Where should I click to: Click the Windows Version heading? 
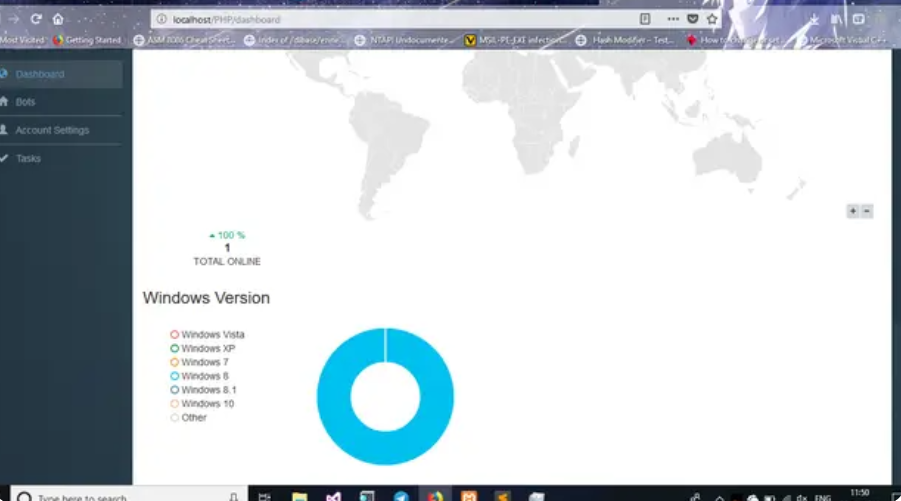point(206,298)
